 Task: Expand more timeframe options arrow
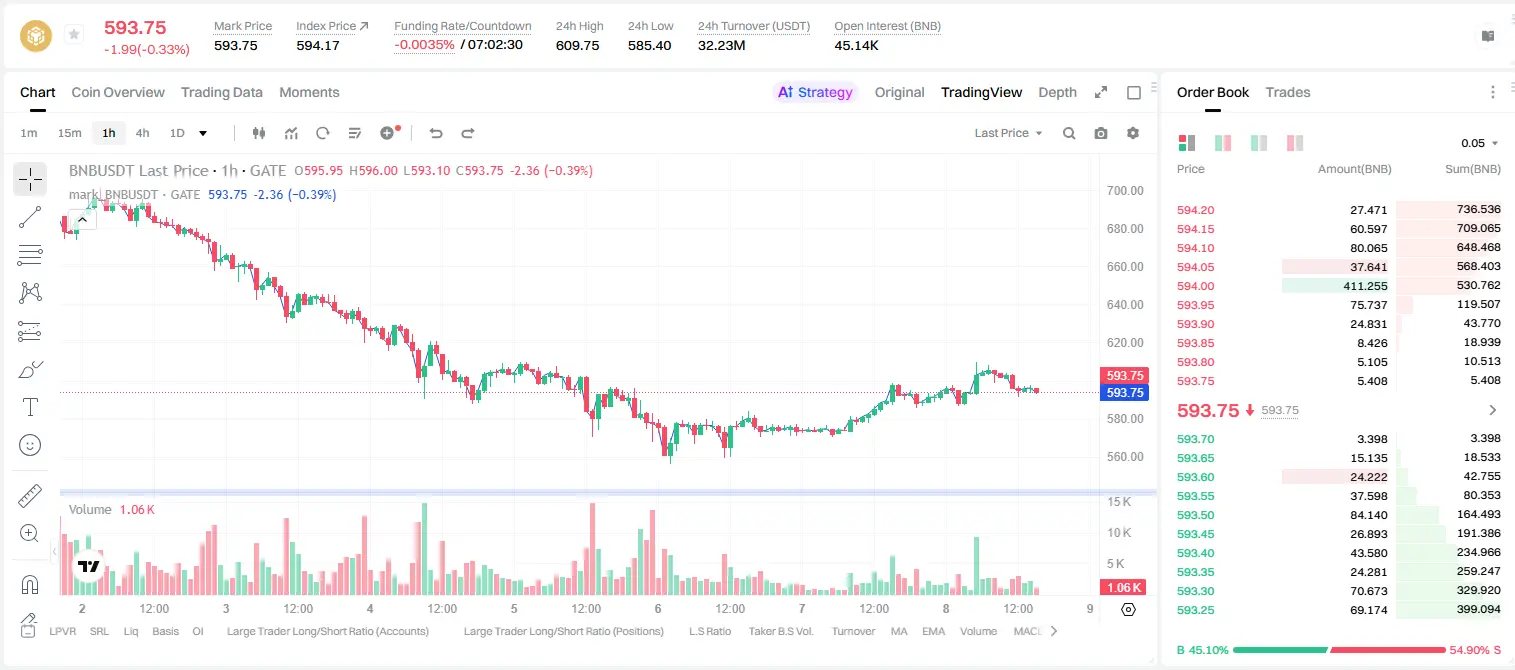203,133
